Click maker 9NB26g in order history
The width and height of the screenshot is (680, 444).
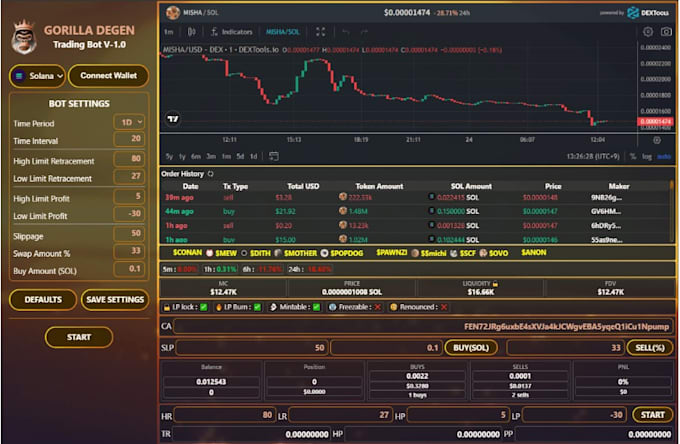click(x=606, y=198)
